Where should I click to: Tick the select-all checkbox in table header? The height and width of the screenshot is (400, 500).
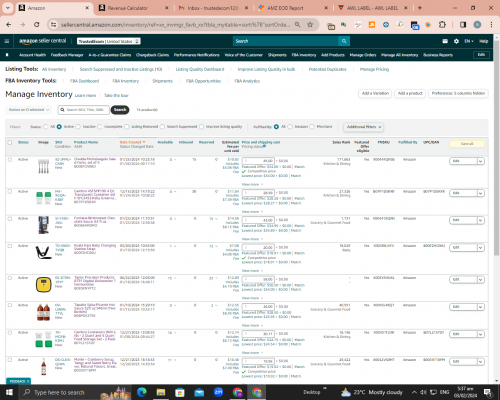(10, 142)
